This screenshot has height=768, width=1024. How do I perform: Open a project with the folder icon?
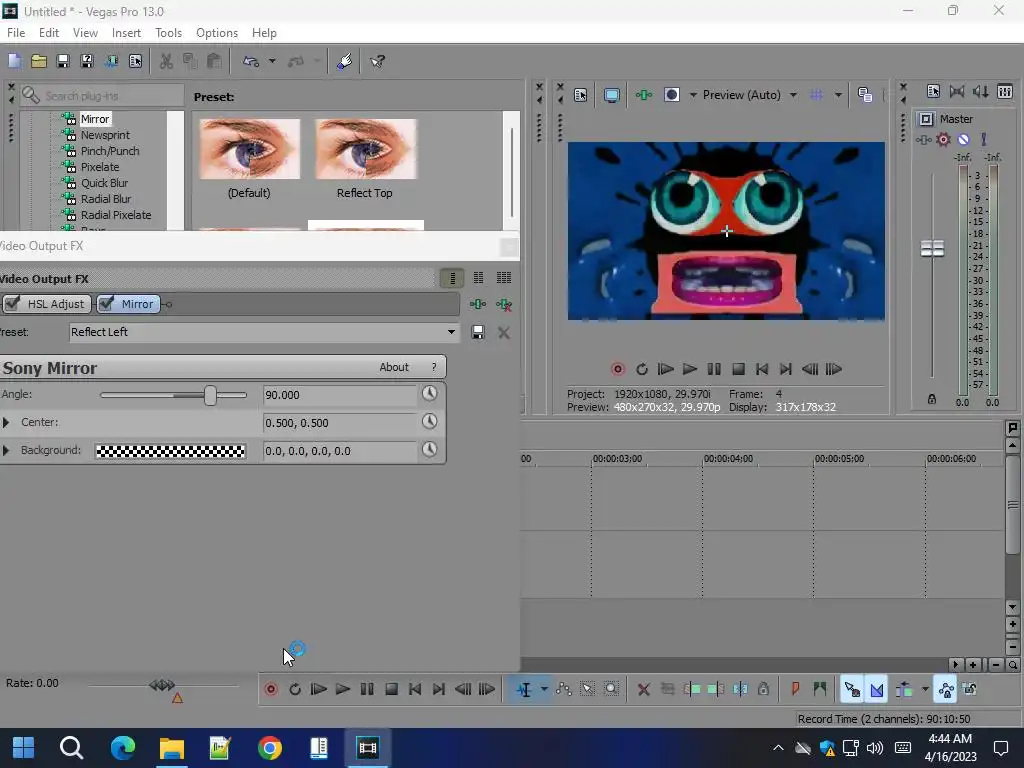[39, 61]
